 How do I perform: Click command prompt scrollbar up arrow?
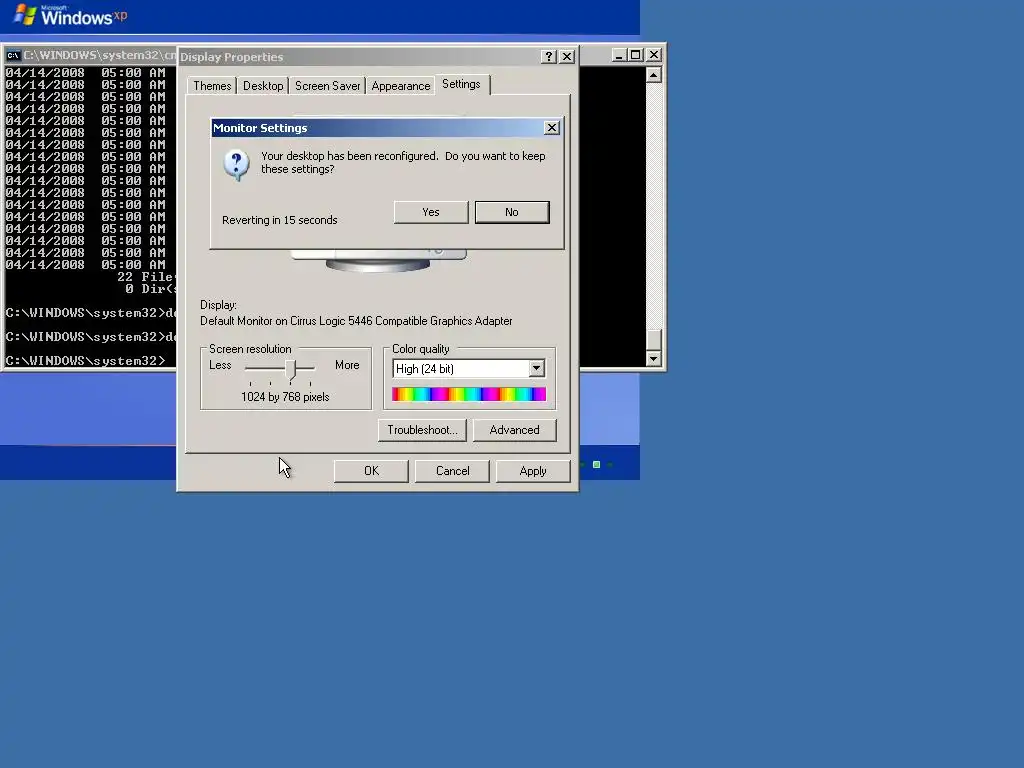654,75
